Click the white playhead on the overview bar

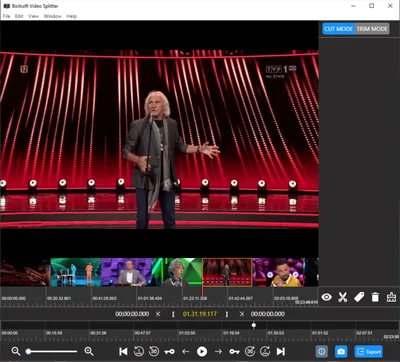[x=254, y=325]
